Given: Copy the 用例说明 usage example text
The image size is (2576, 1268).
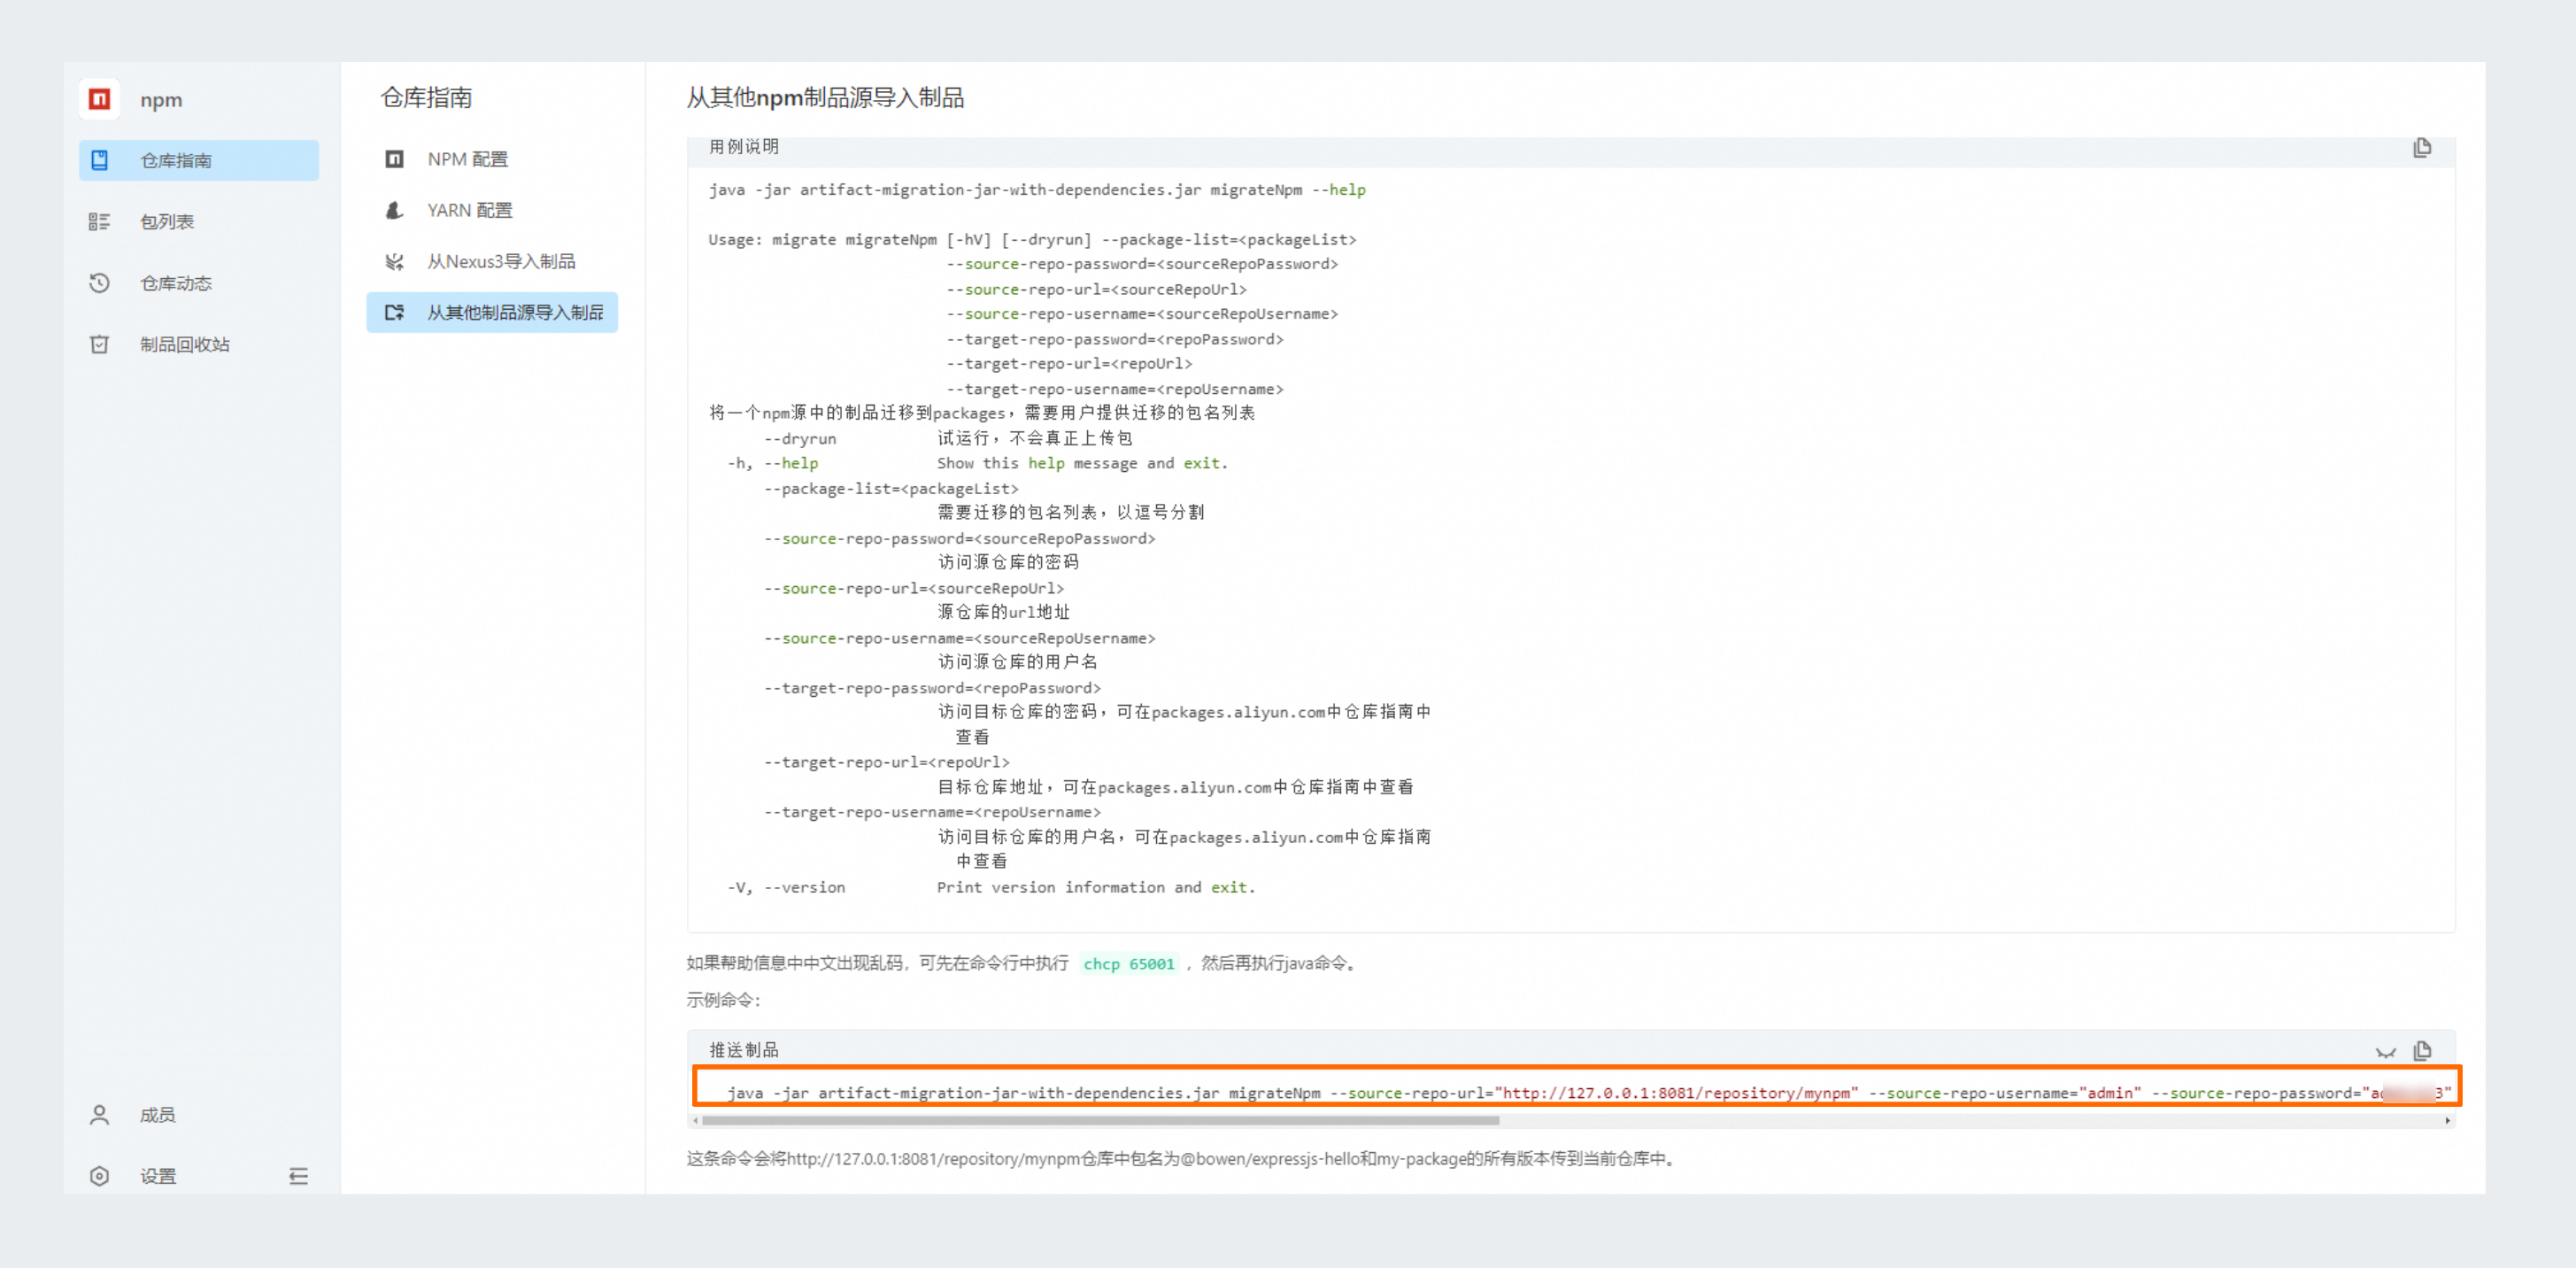Looking at the screenshot, I should (x=2423, y=147).
